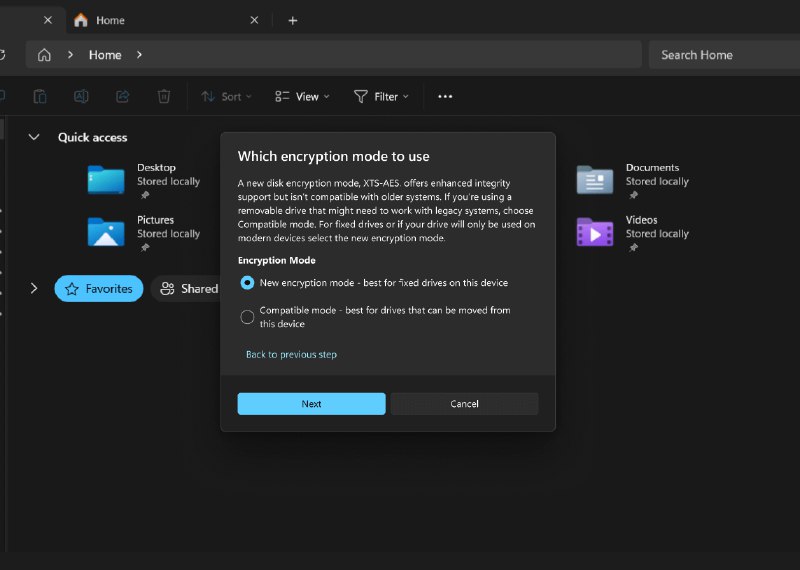Image resolution: width=800 pixels, height=570 pixels.
Task: Open the Desktop folder icon
Action: (106, 180)
